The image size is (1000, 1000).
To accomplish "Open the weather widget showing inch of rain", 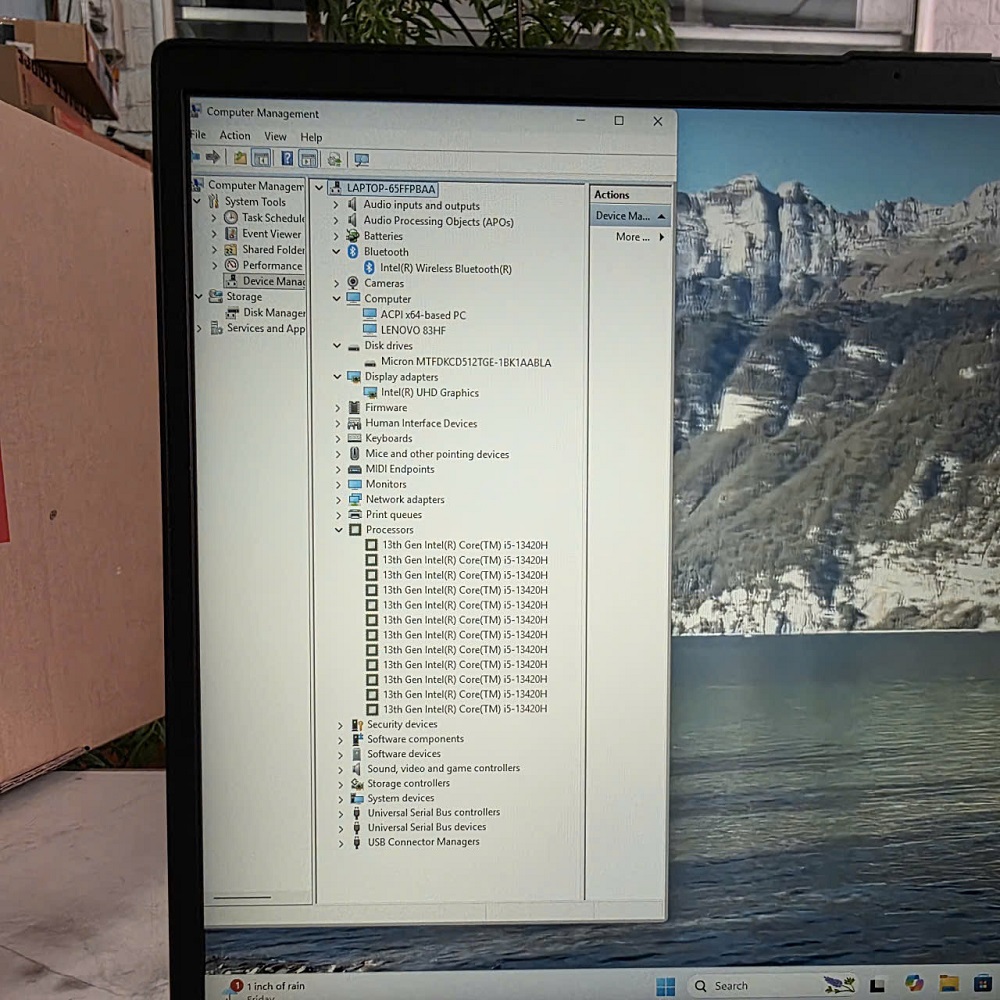I will tap(265, 989).
